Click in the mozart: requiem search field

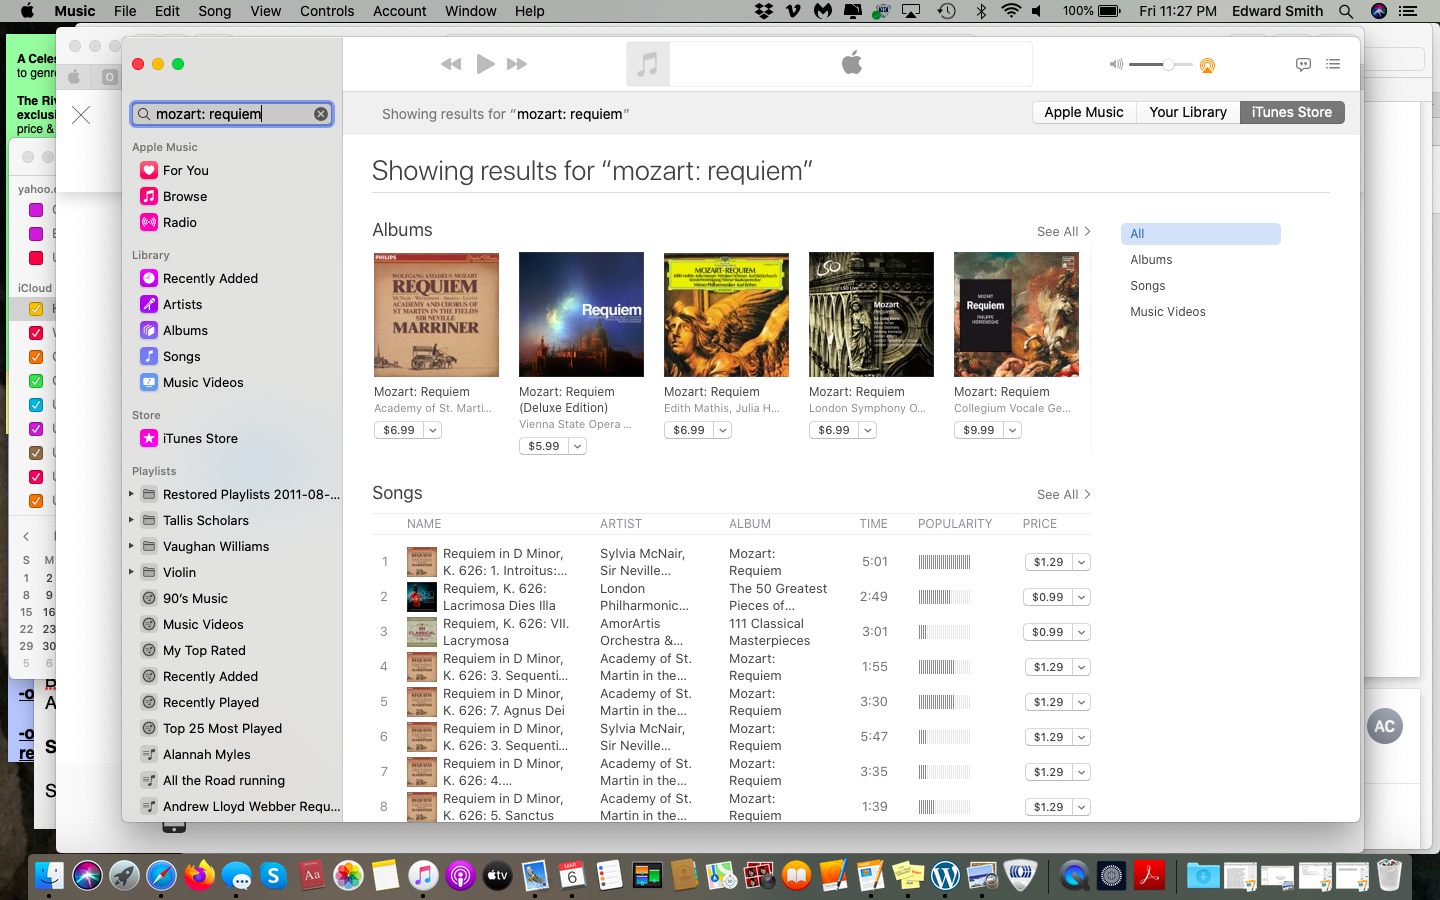[x=232, y=114]
